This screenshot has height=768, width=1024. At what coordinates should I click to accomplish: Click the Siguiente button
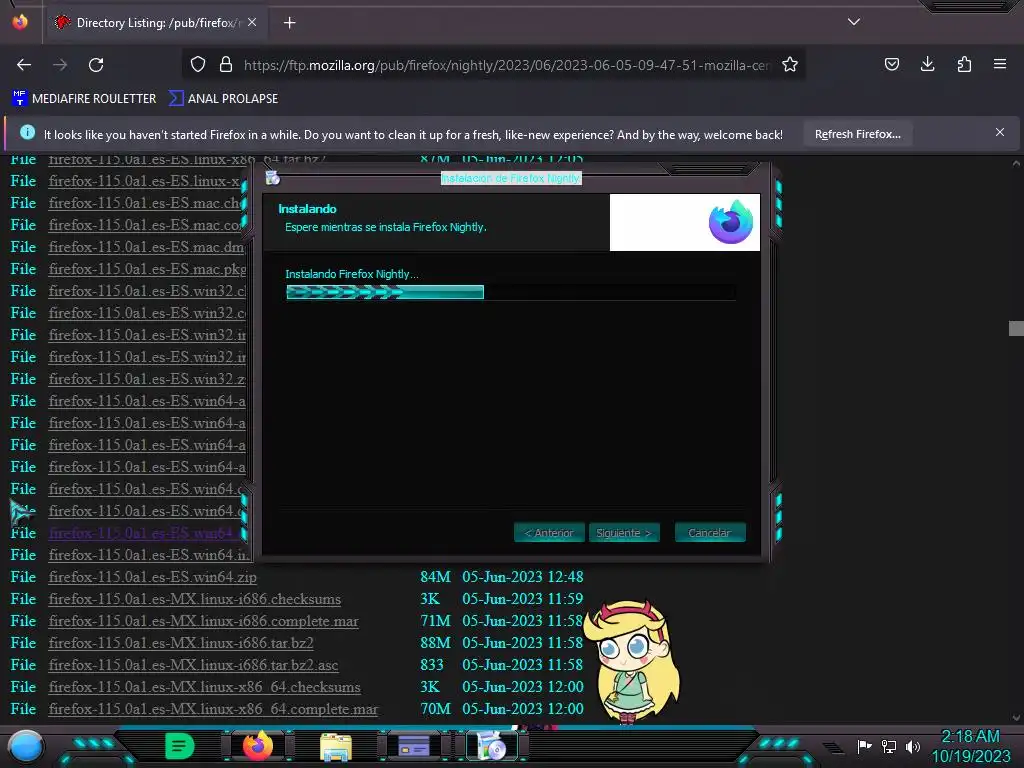pos(624,533)
